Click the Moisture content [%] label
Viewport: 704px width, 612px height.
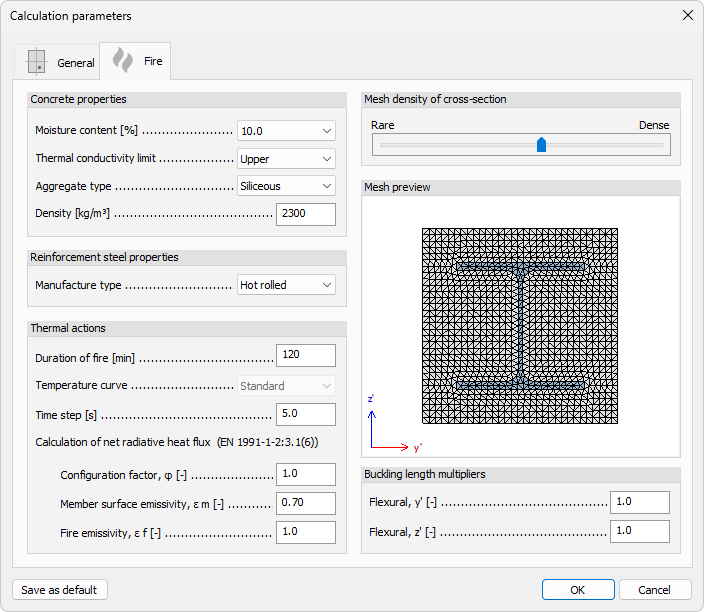[87, 131]
